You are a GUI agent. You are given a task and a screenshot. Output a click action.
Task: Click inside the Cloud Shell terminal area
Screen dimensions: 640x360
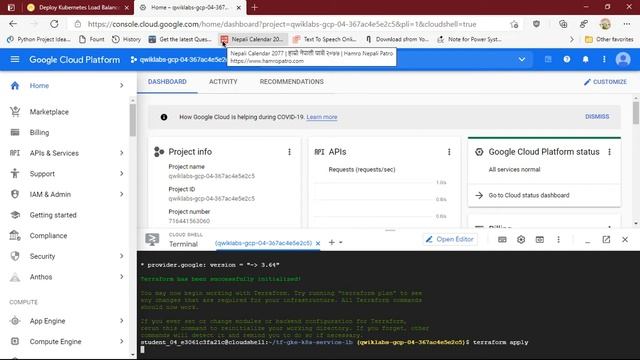388,305
